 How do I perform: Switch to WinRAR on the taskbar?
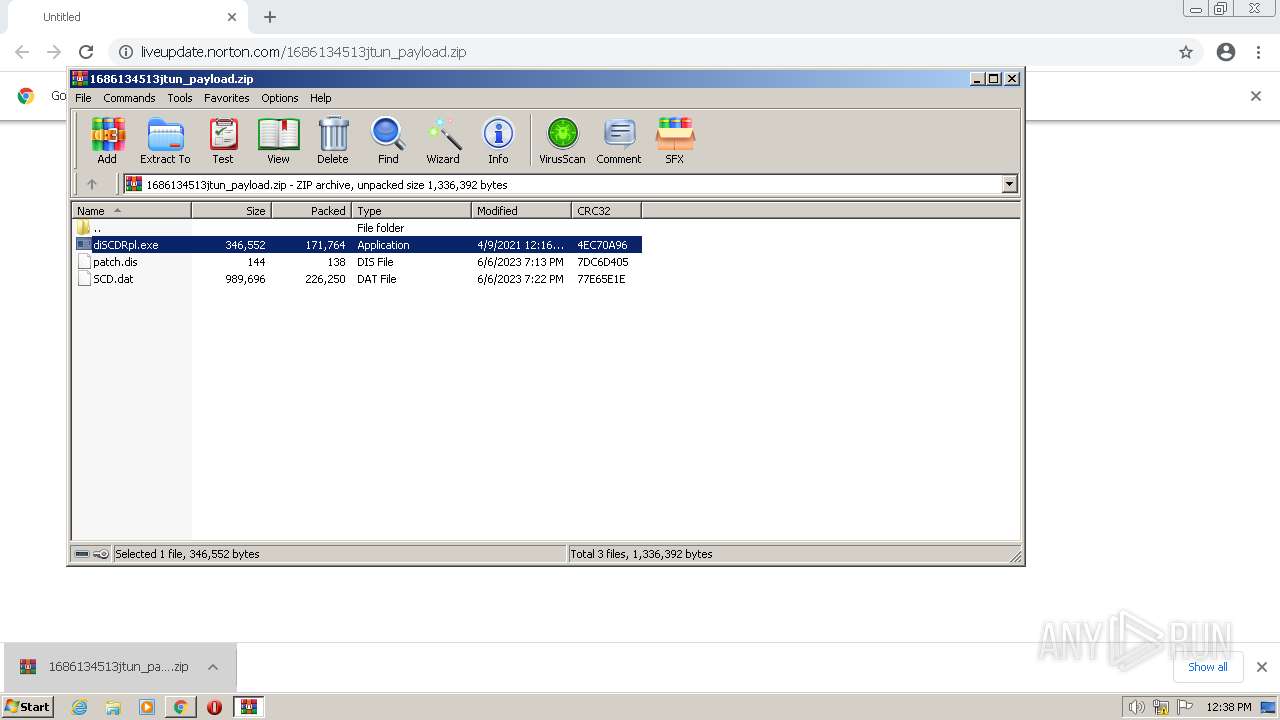click(248, 706)
